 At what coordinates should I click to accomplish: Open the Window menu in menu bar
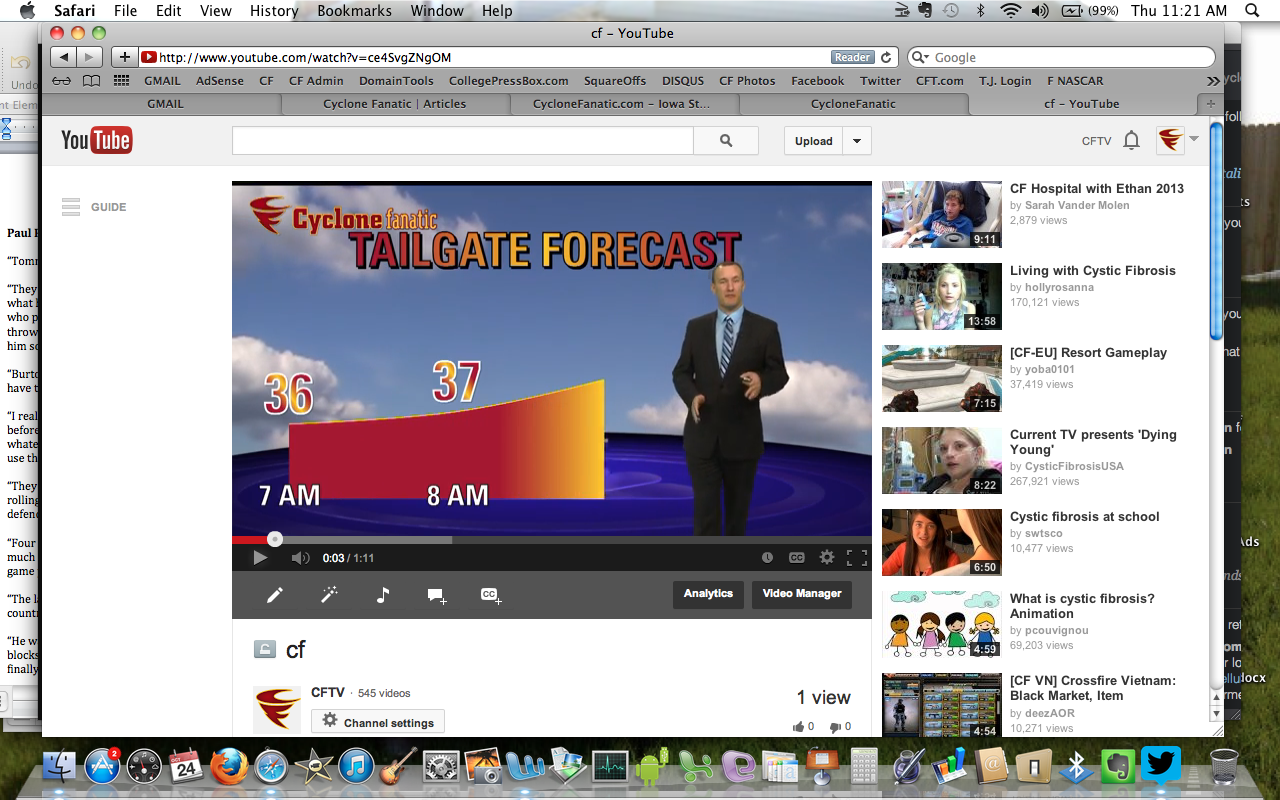pos(438,11)
